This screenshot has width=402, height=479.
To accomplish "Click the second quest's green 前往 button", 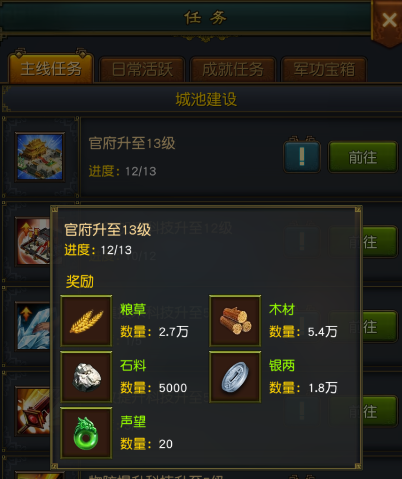I will click(x=380, y=242).
